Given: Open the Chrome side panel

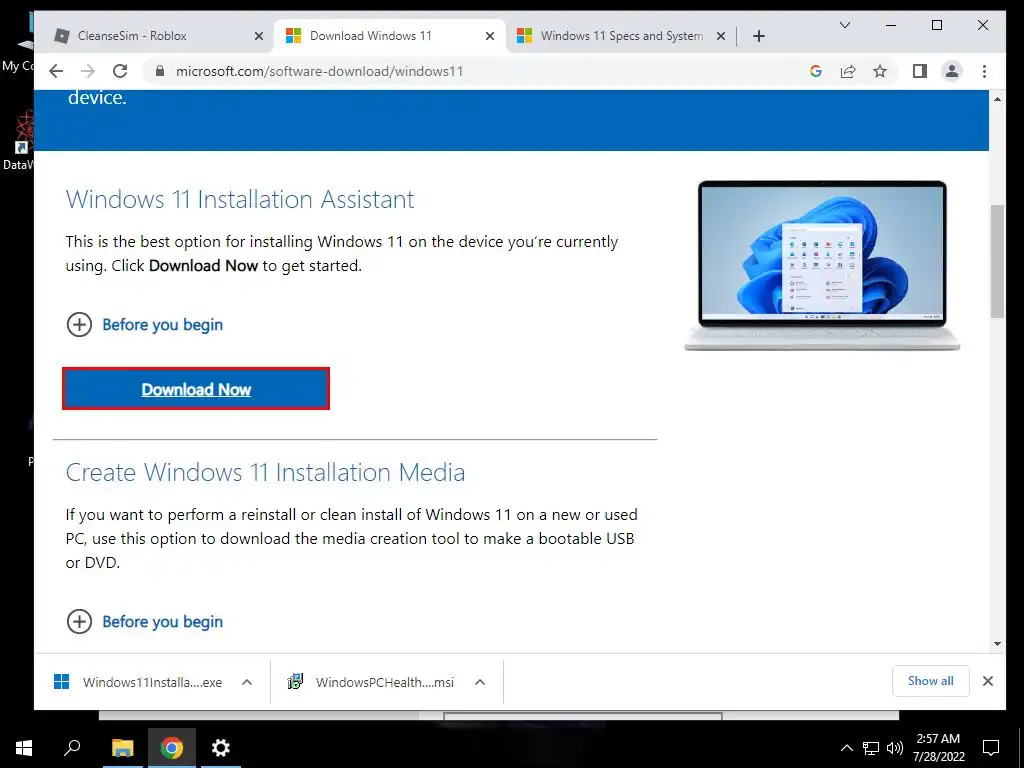Looking at the screenshot, I should [x=920, y=71].
